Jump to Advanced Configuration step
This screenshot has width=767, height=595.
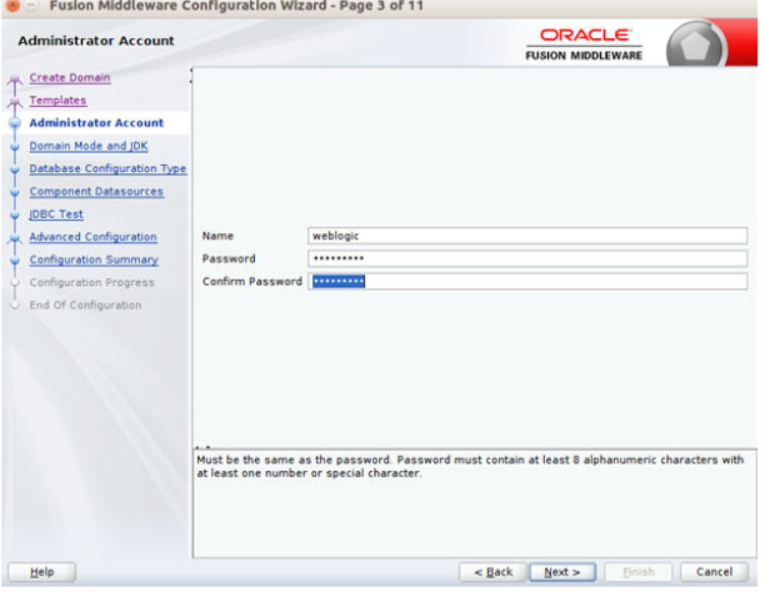click(93, 237)
